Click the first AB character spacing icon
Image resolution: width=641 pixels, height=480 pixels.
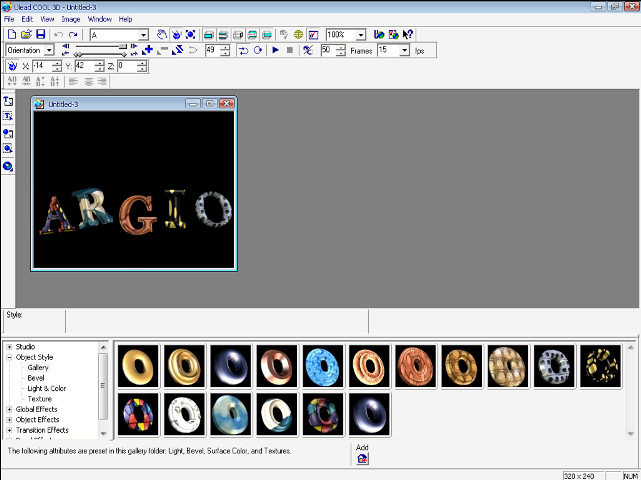pos(12,81)
